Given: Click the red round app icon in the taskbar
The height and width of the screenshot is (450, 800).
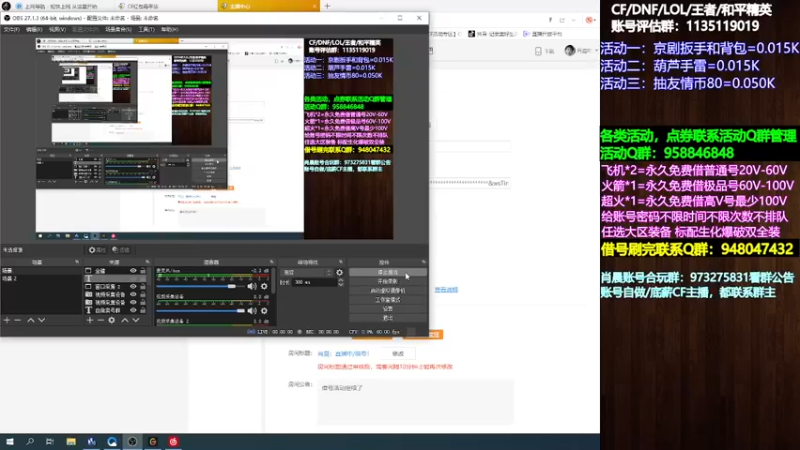Looking at the screenshot, I should pyautogui.click(x=173, y=441).
